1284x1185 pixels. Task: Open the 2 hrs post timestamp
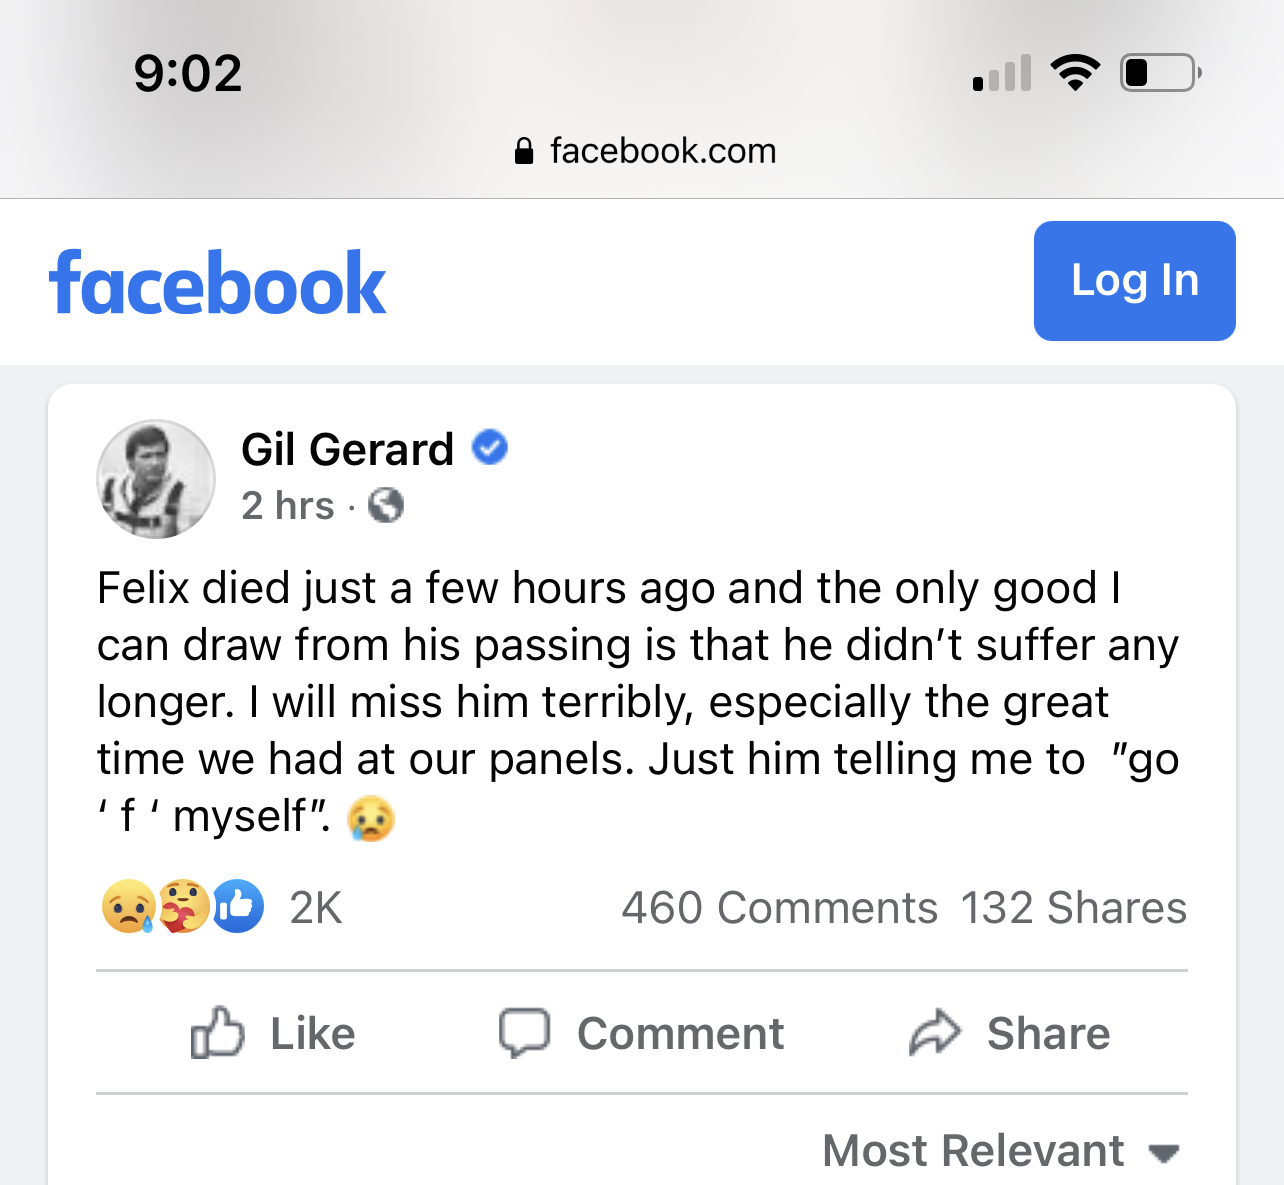[287, 506]
